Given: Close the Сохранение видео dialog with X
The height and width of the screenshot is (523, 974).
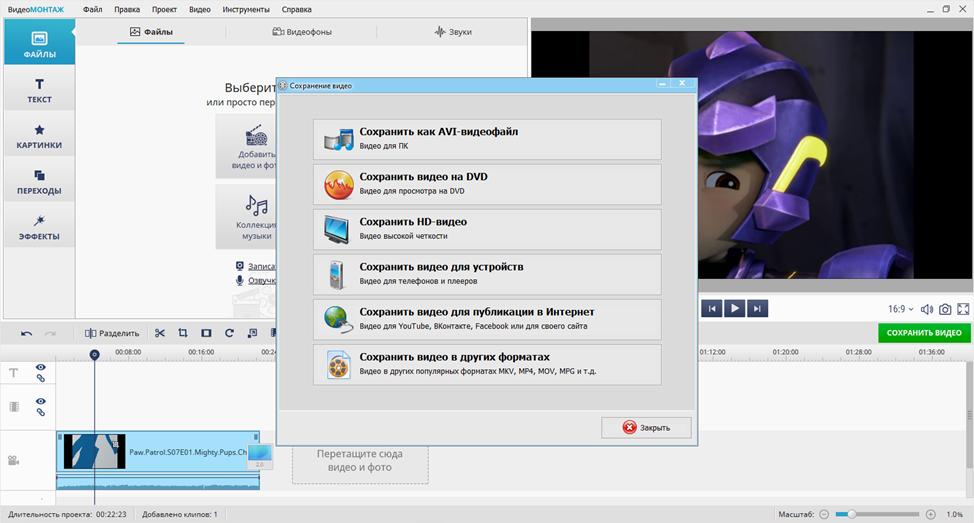Looking at the screenshot, I should click(x=682, y=83).
